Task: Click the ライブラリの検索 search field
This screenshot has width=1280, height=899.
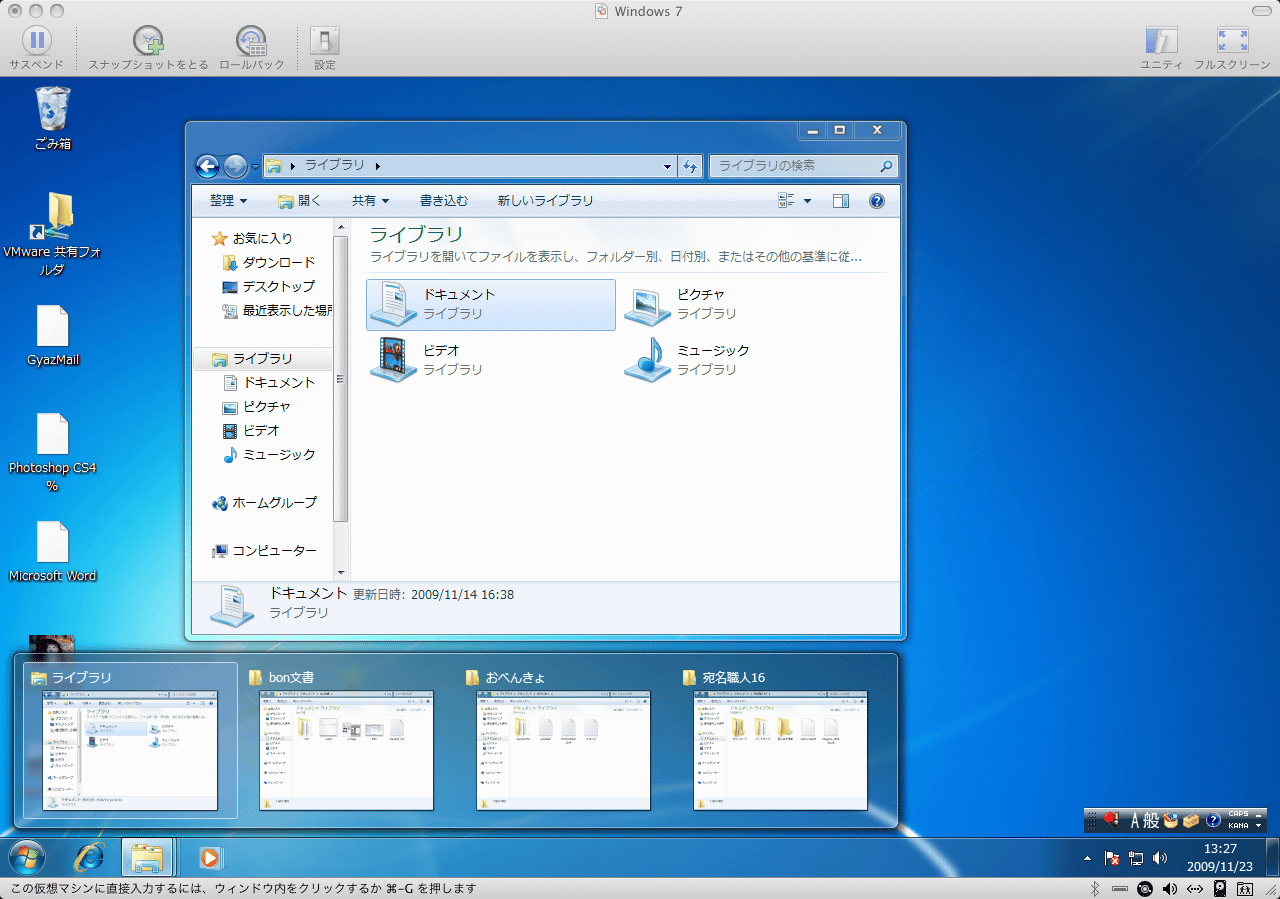Action: point(803,166)
